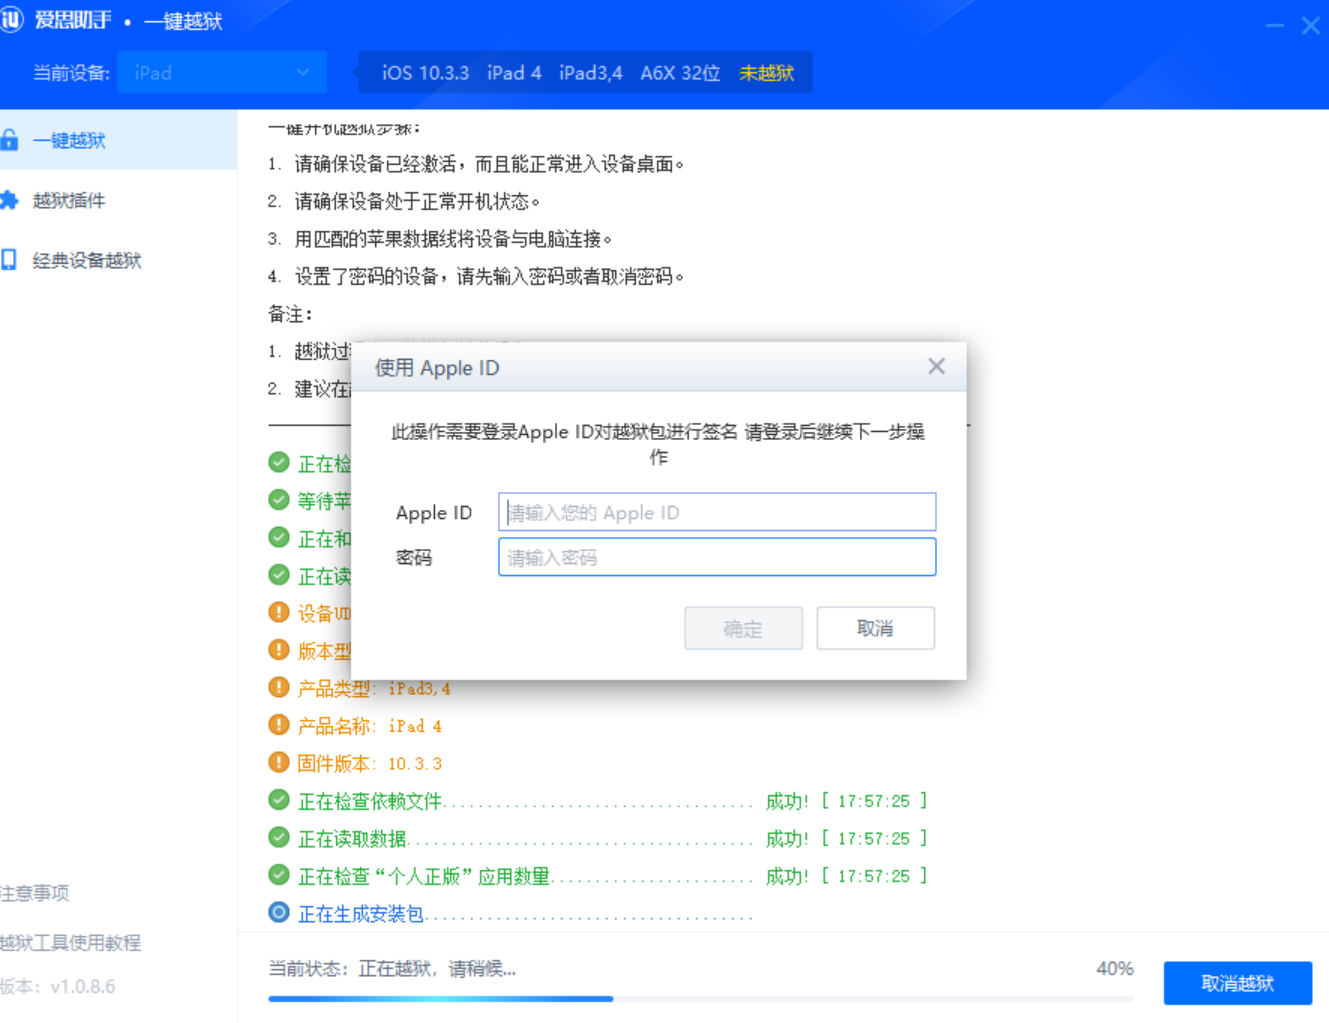Click blue progress icon beside 正在生成安装包
Viewport: 1329px width, 1023px height.
279,913
